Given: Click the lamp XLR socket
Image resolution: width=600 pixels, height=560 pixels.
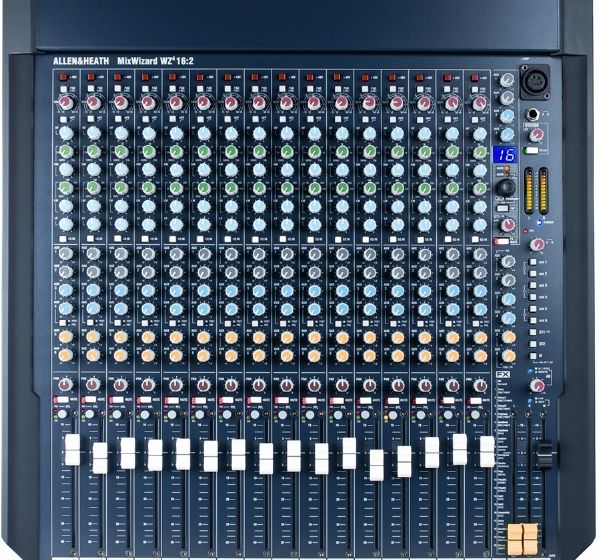Looking at the screenshot, I should 535,82.
